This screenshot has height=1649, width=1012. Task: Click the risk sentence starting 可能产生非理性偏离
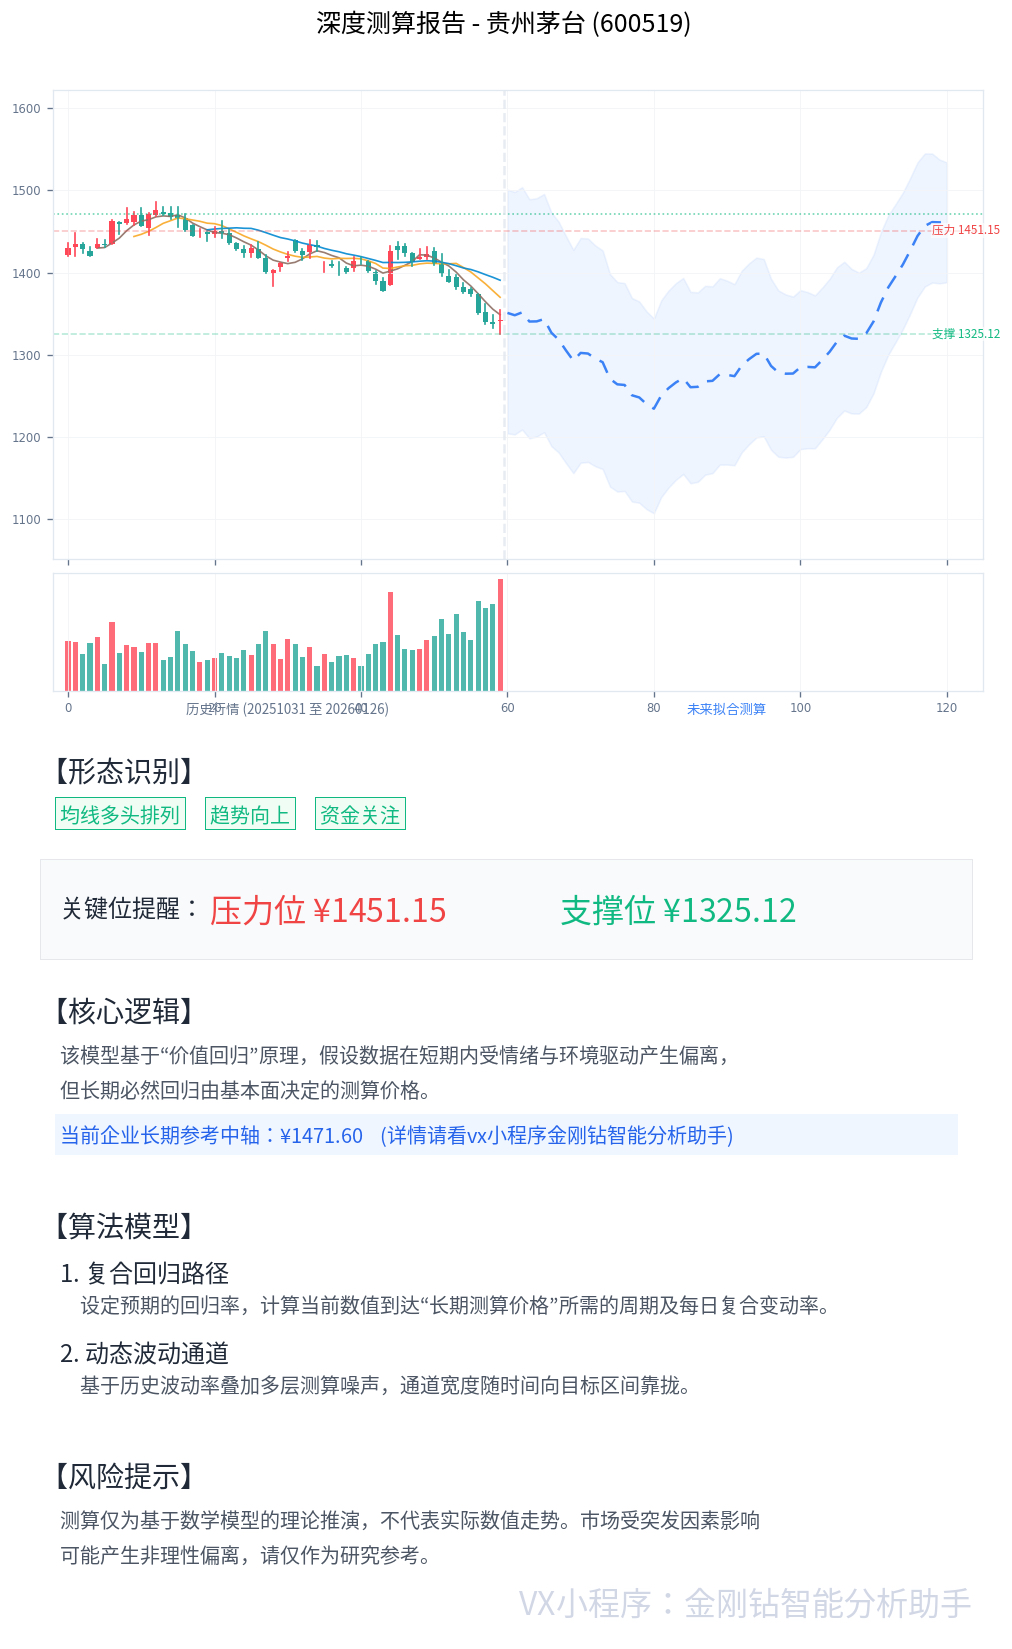click(246, 1555)
